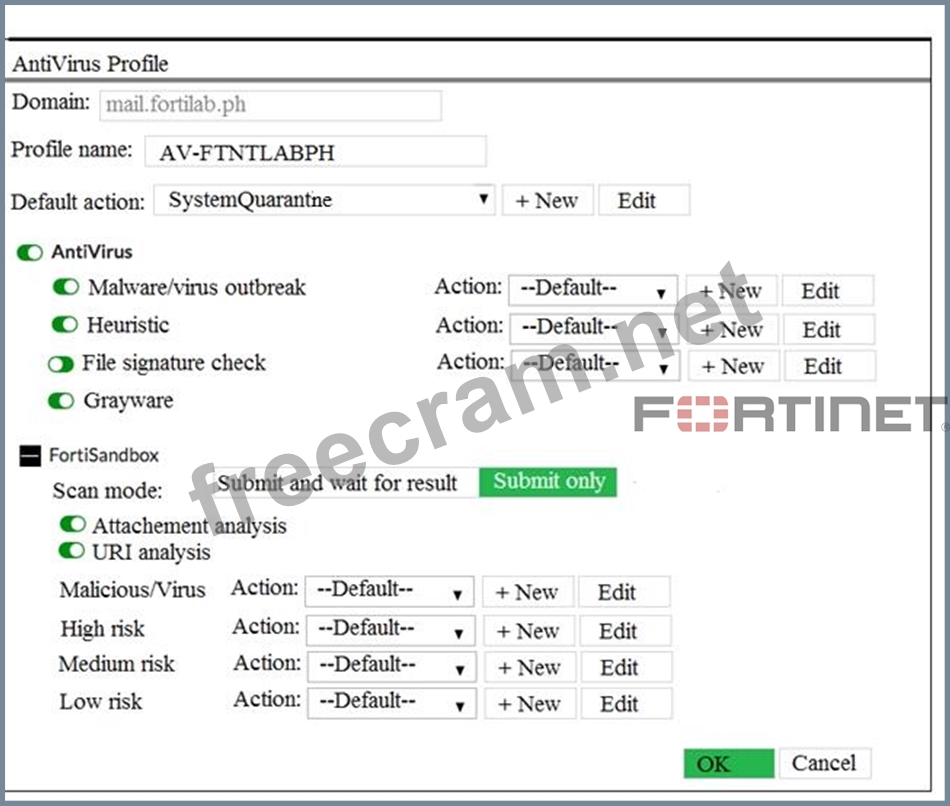
Task: Toggle the Grayware switch
Action: (61, 401)
